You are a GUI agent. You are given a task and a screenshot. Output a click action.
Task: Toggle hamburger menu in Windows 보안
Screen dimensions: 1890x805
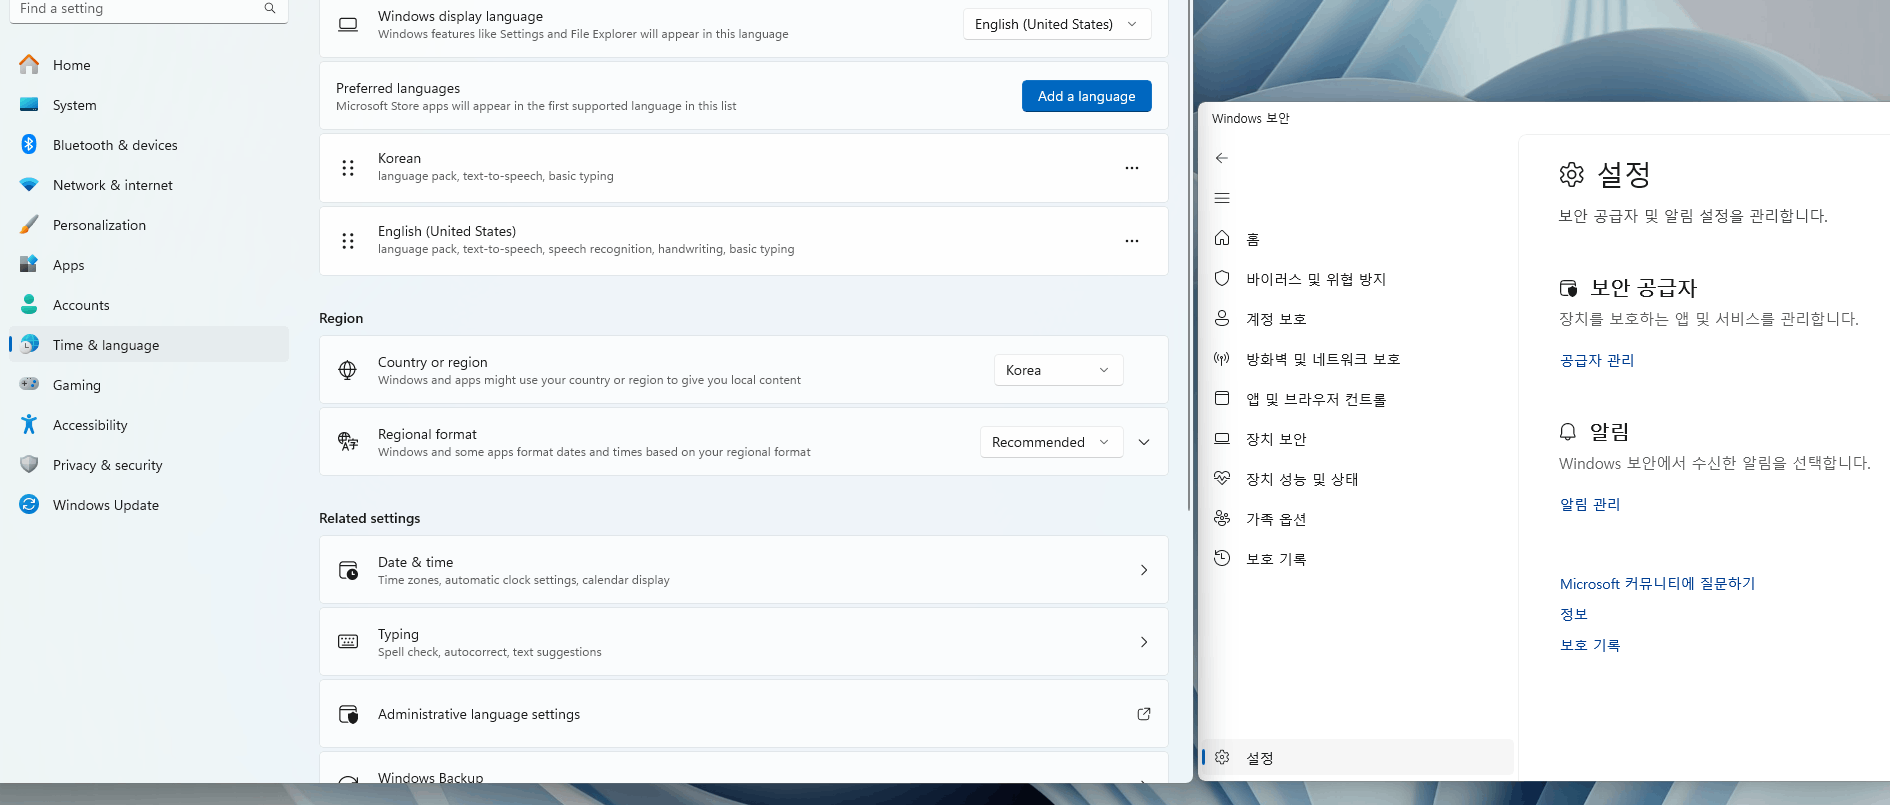pos(1222,198)
